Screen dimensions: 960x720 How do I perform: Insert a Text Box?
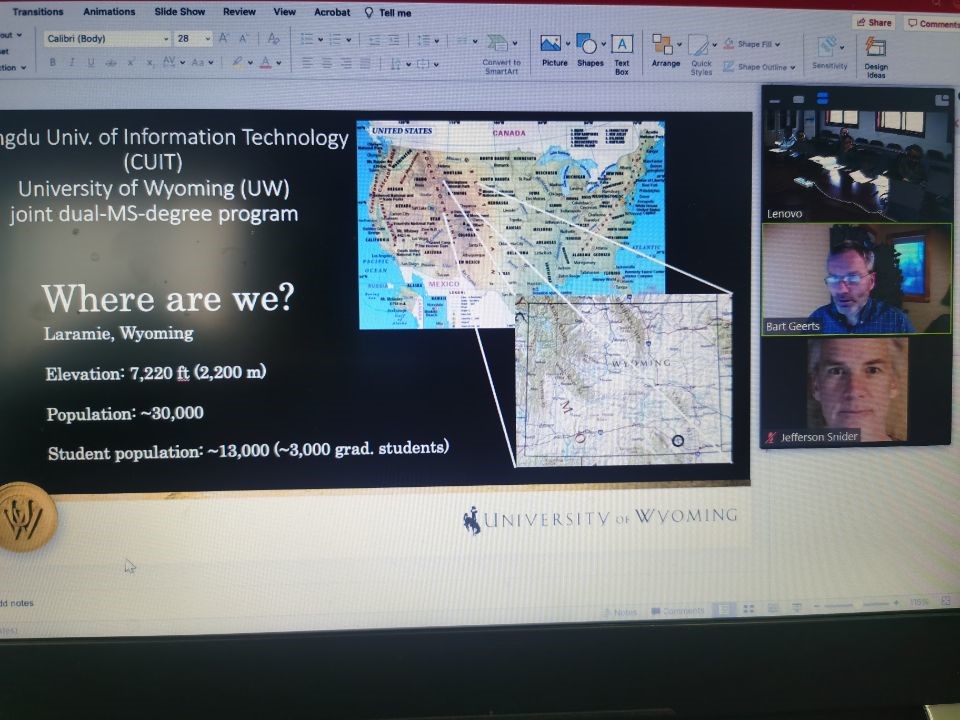622,54
